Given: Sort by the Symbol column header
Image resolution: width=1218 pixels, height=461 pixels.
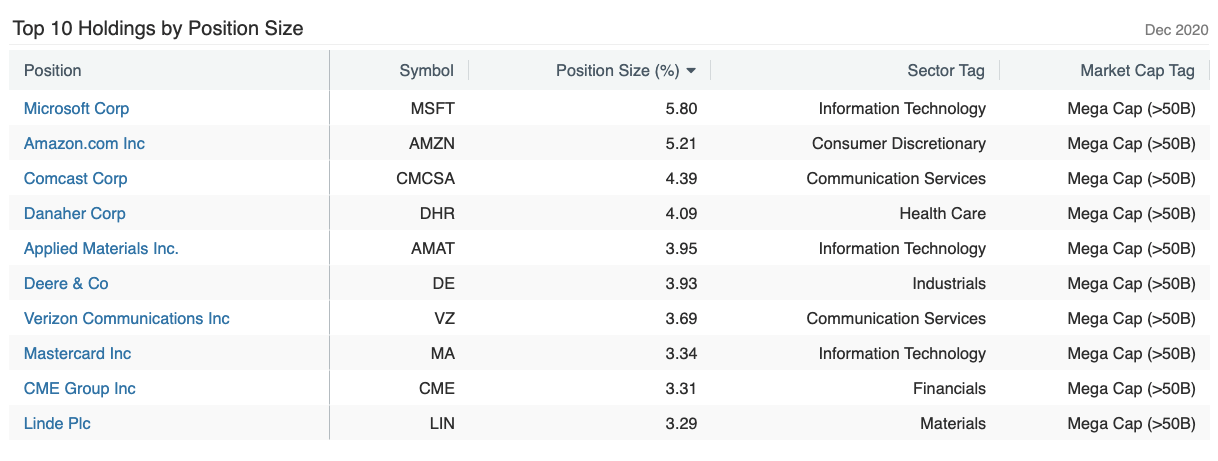Looking at the screenshot, I should point(426,70).
